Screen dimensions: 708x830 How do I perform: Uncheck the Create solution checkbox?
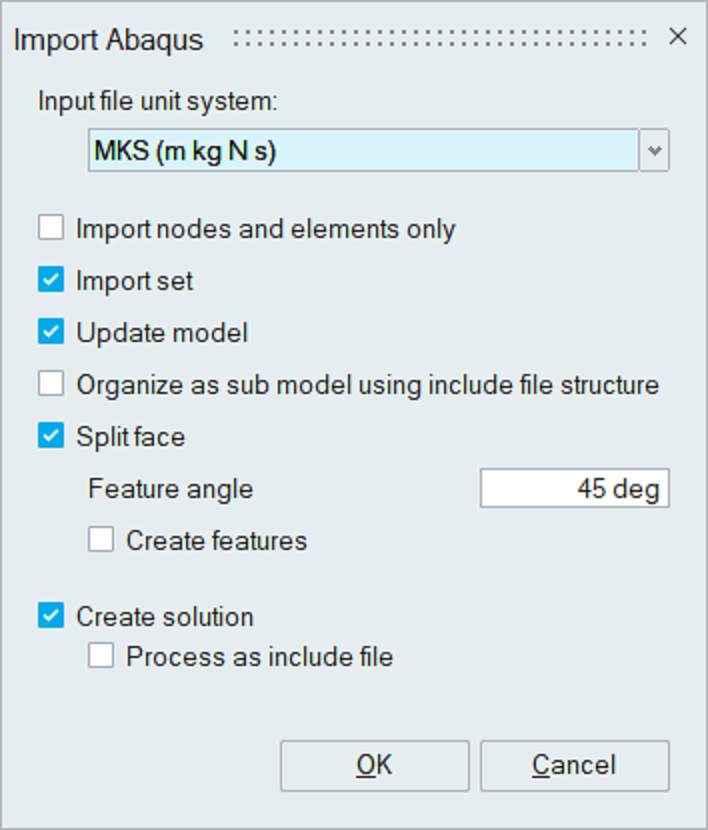click(x=51, y=616)
